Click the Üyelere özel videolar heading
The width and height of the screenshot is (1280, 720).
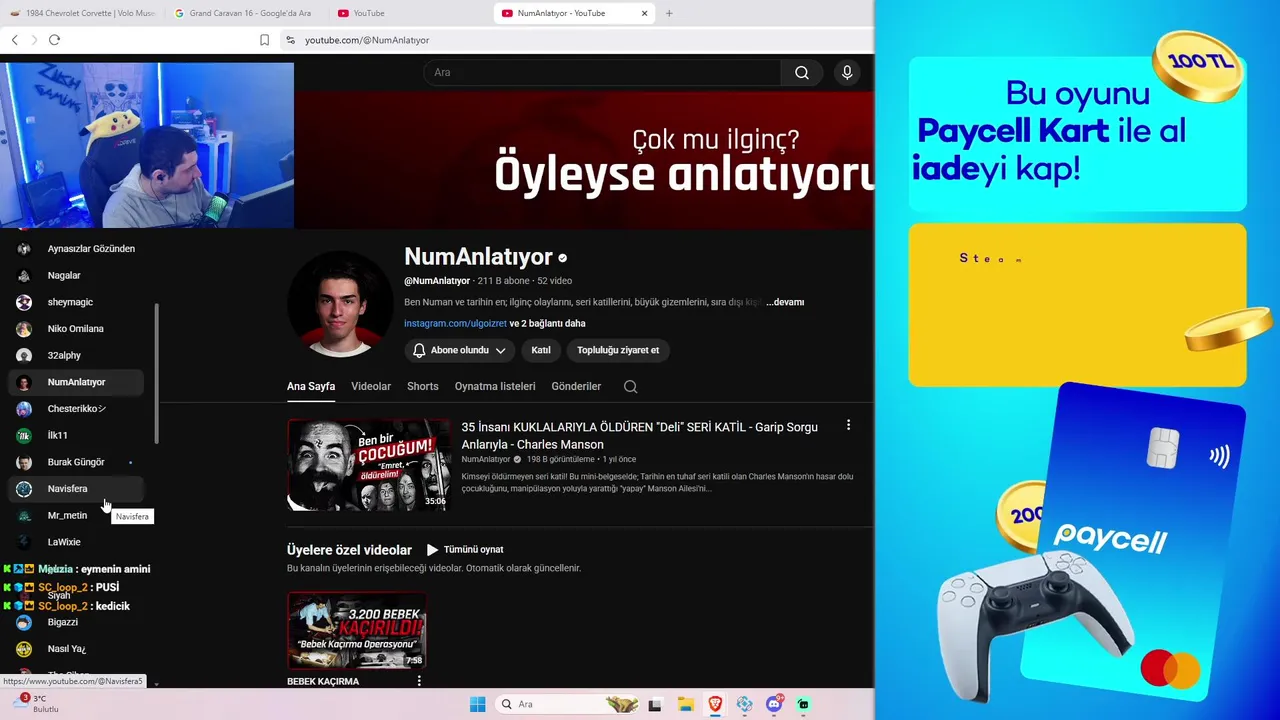(x=349, y=550)
